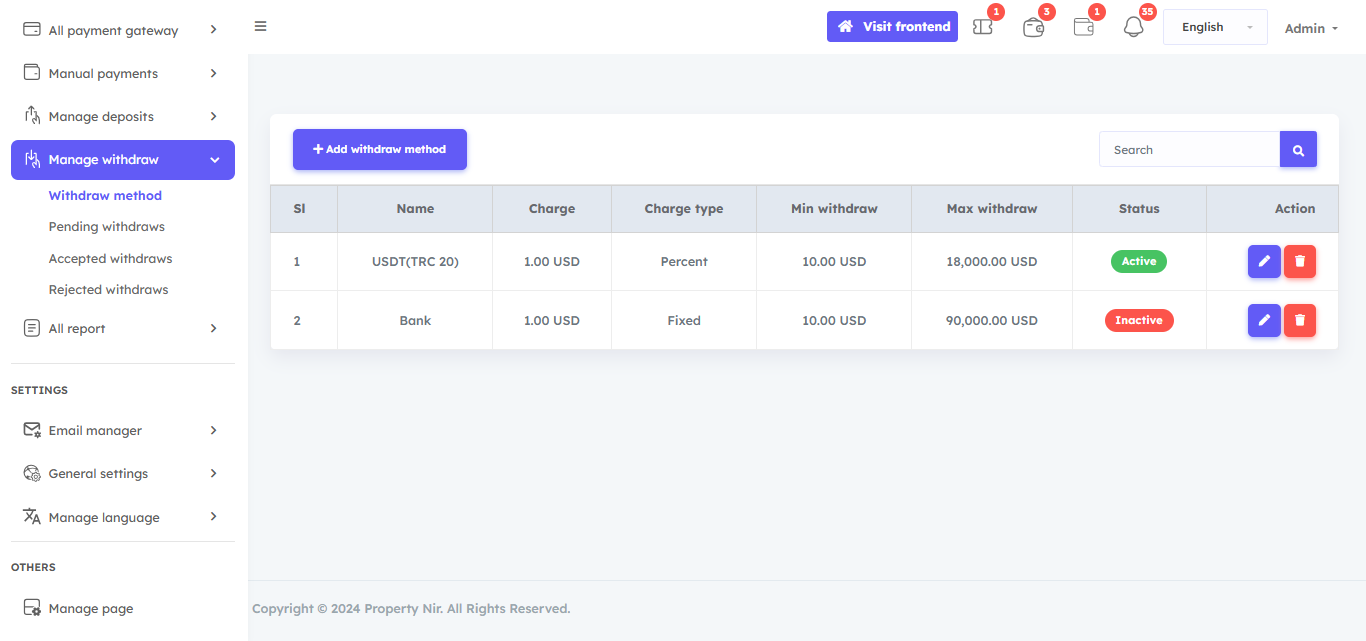Delete the Bank withdraw method
The width and height of the screenshot is (1366, 641).
pyautogui.click(x=1300, y=320)
